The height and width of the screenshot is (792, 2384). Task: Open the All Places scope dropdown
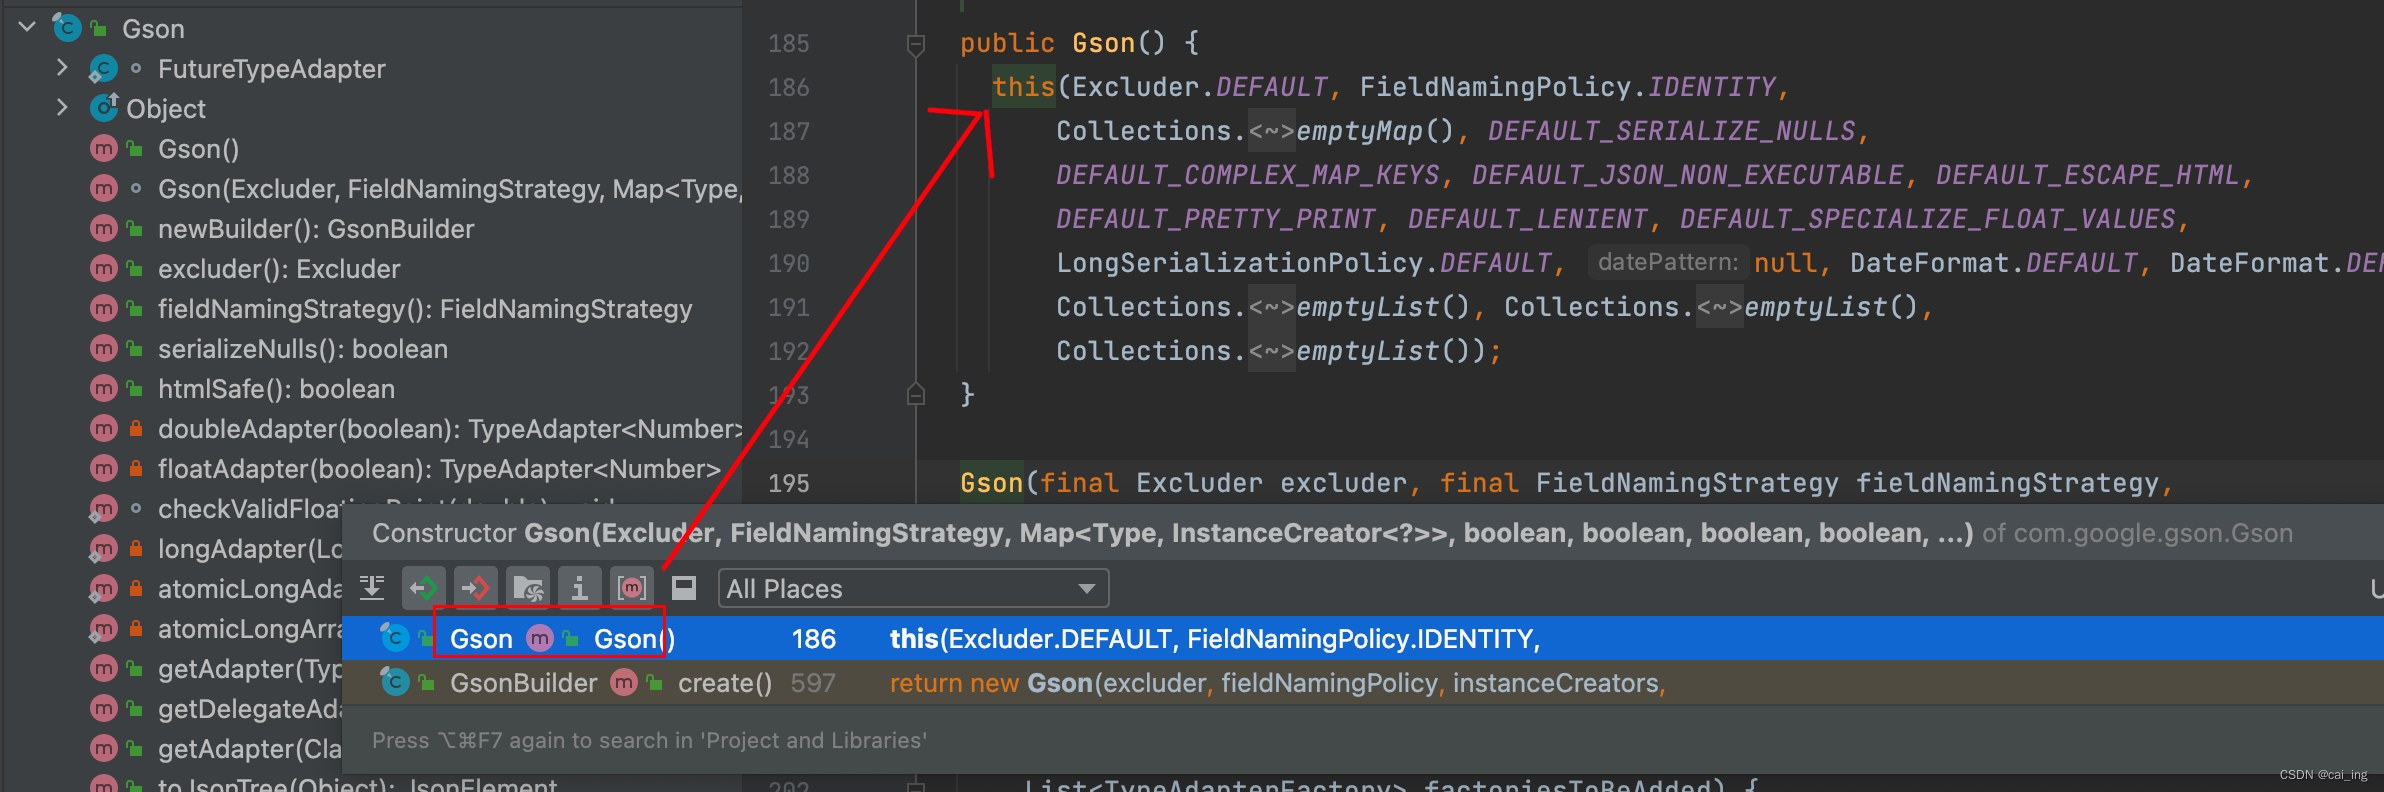point(913,588)
